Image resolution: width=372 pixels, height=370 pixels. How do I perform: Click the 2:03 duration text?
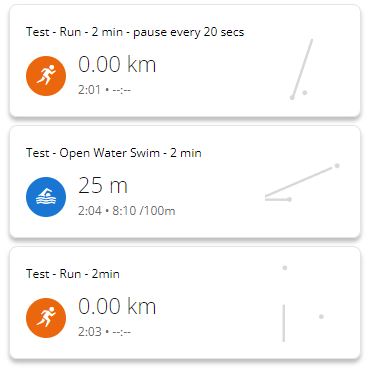tap(90, 332)
